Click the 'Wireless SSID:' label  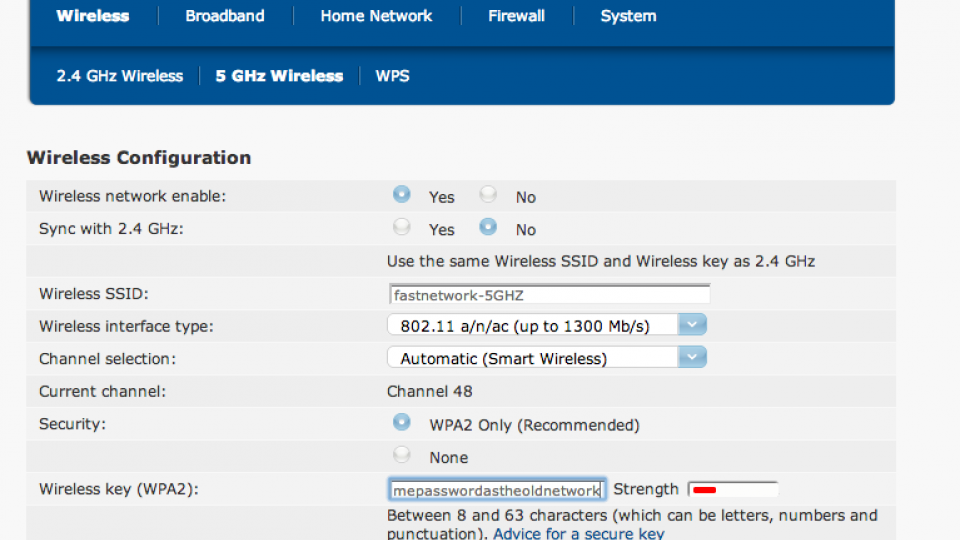pyautogui.click(x=94, y=294)
